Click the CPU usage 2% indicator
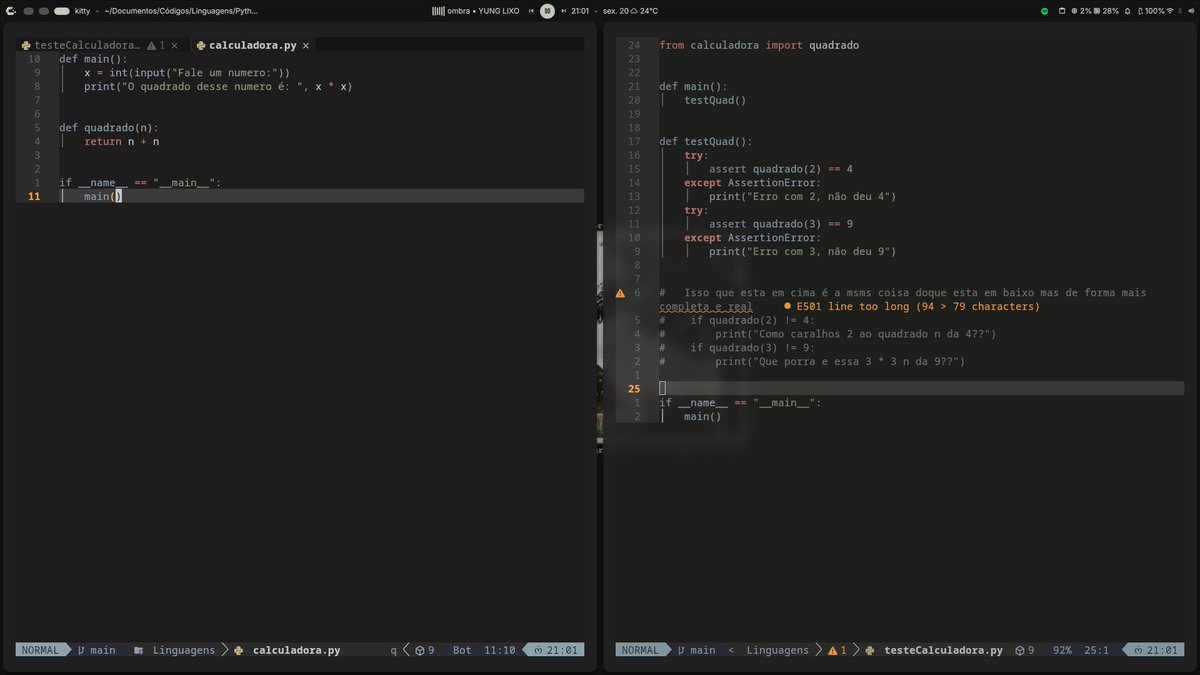The width and height of the screenshot is (1200, 675). click(1082, 10)
